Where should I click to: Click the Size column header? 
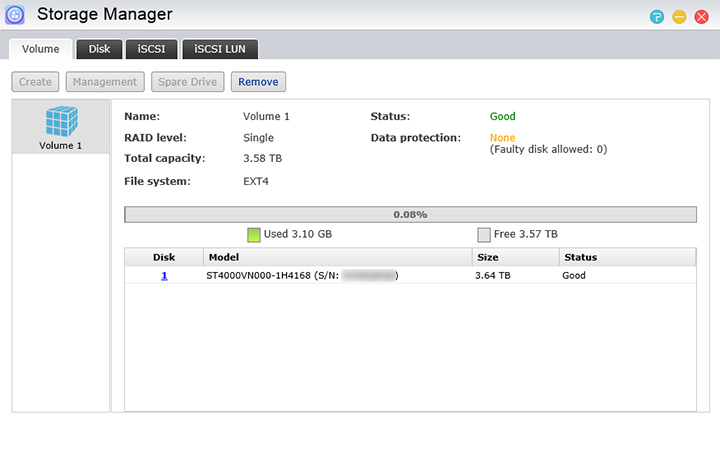[514, 257]
